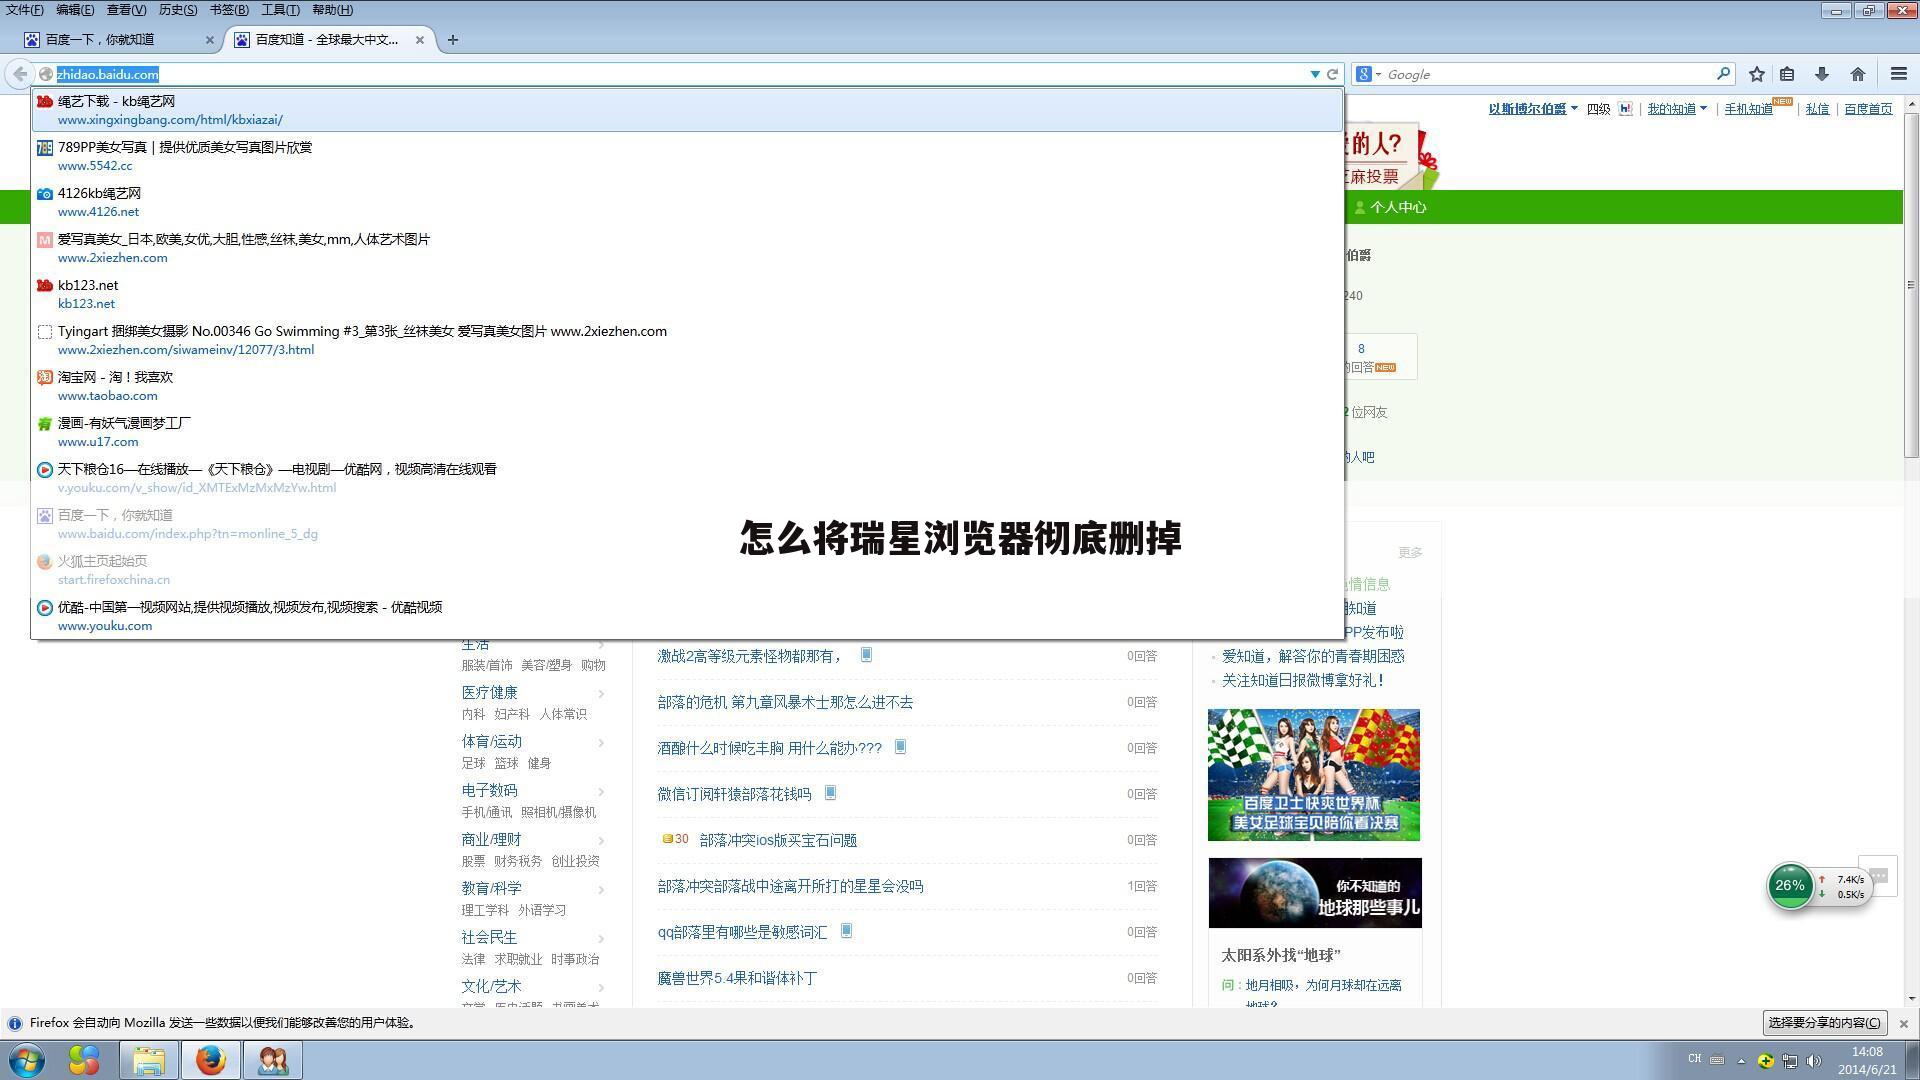
Task: Open the Firefox taskbar icon
Action: pyautogui.click(x=210, y=1060)
